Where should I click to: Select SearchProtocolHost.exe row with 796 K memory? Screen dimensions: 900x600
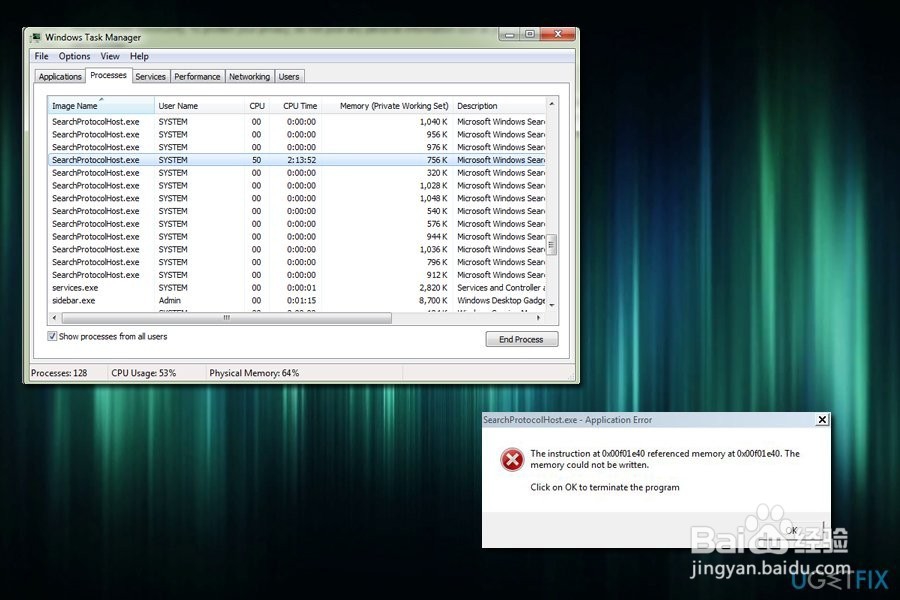pos(297,262)
